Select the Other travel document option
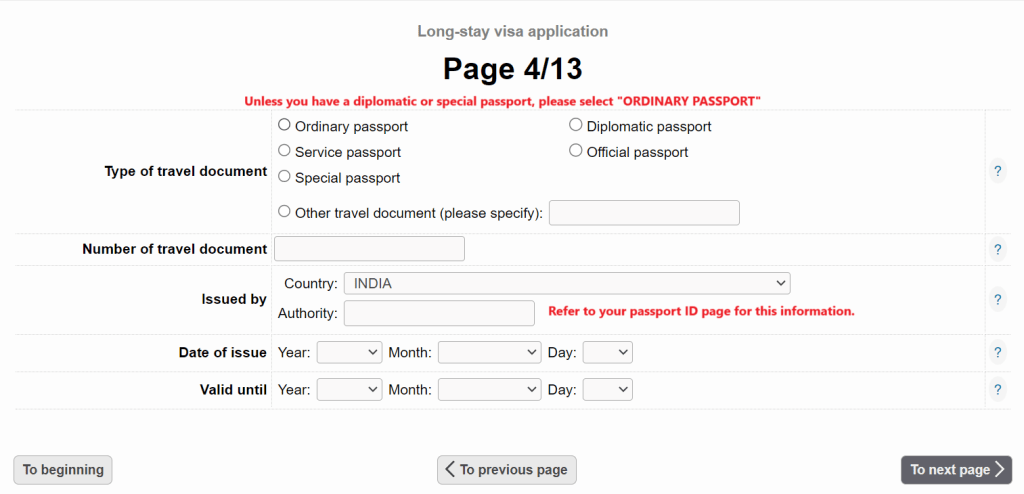The image size is (1024, 494). (284, 212)
